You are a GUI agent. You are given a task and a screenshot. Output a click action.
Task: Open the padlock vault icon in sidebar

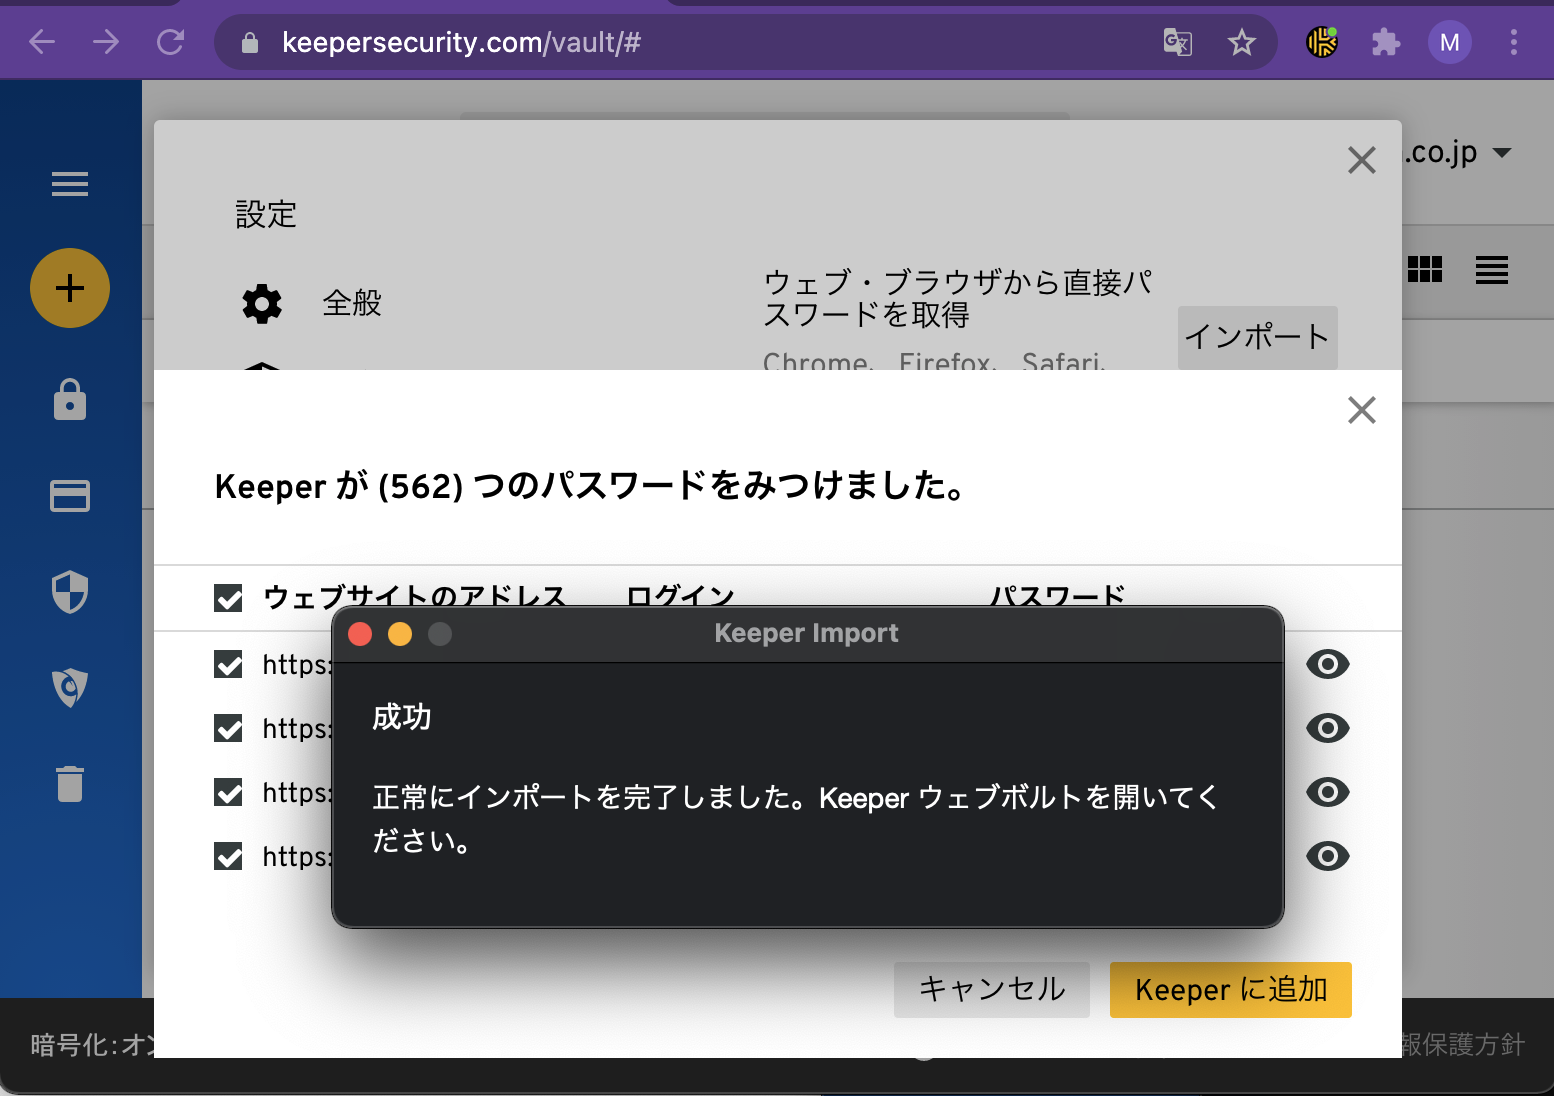(x=70, y=400)
